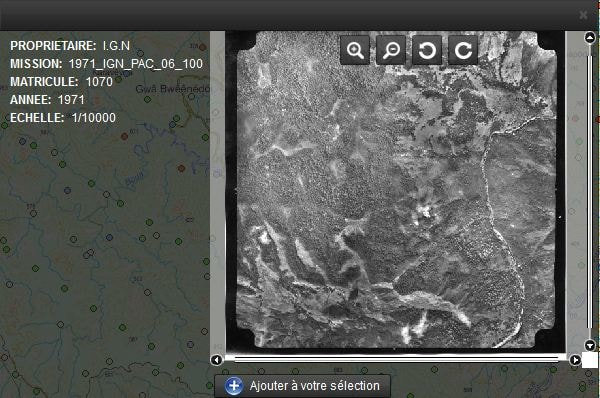Select the red map marker beside 601
Viewport: 600px width, 398px height.
coord(124,136)
